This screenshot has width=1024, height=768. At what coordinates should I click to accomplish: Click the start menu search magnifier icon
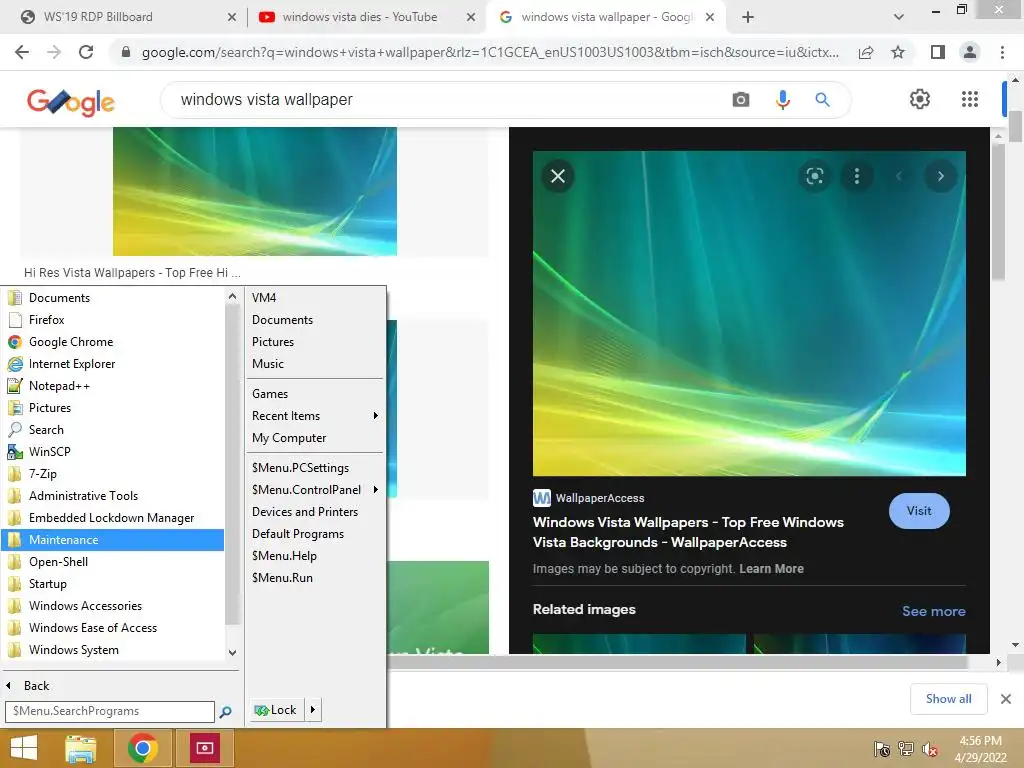click(225, 712)
